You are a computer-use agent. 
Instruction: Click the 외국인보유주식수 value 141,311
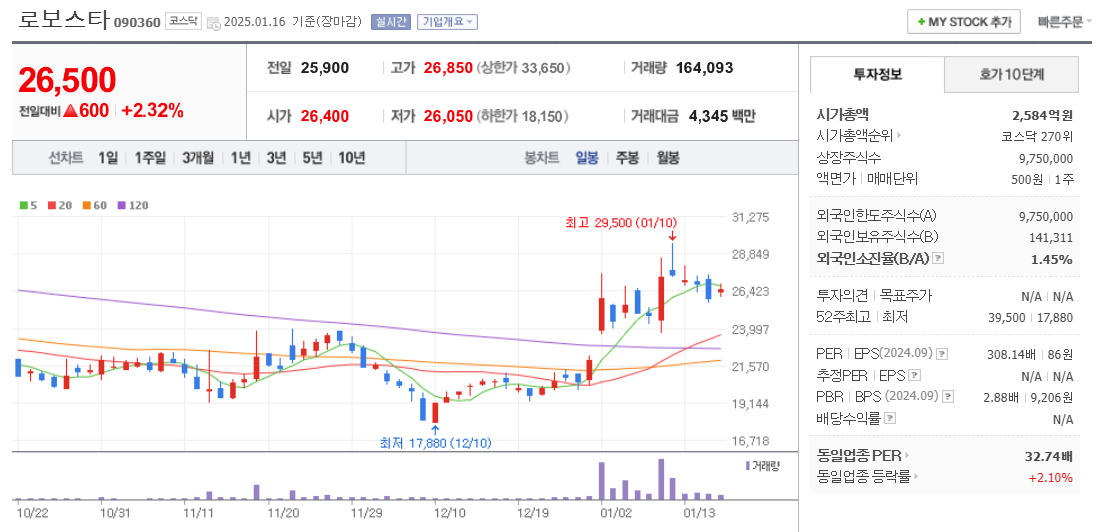pyautogui.click(x=1051, y=238)
